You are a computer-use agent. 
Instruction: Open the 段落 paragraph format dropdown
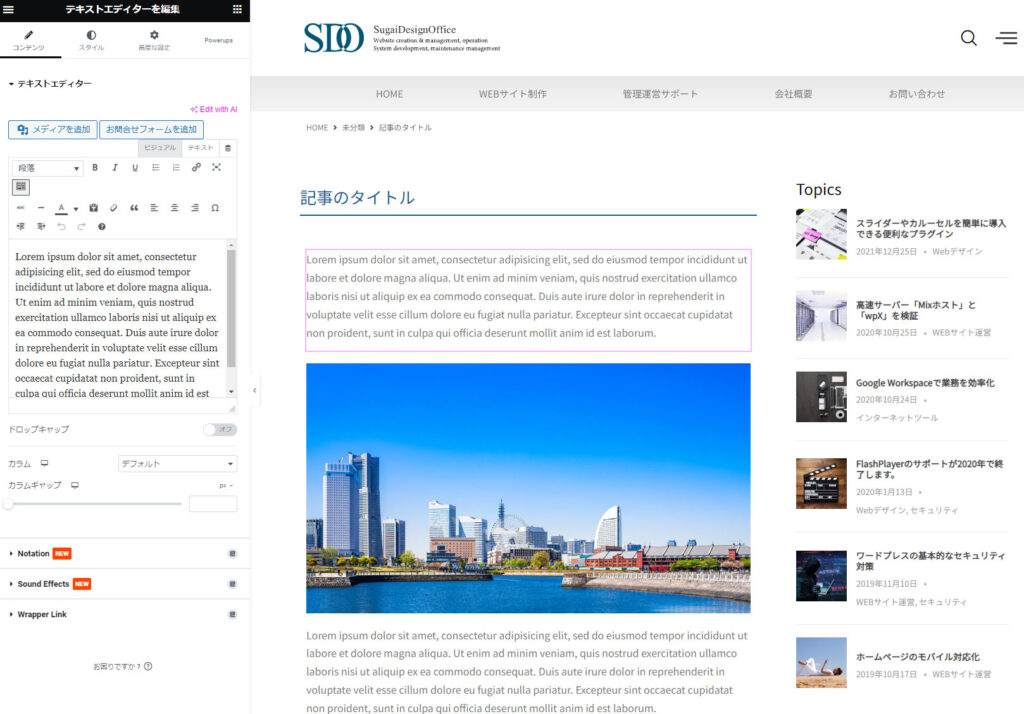pyautogui.click(x=47, y=168)
